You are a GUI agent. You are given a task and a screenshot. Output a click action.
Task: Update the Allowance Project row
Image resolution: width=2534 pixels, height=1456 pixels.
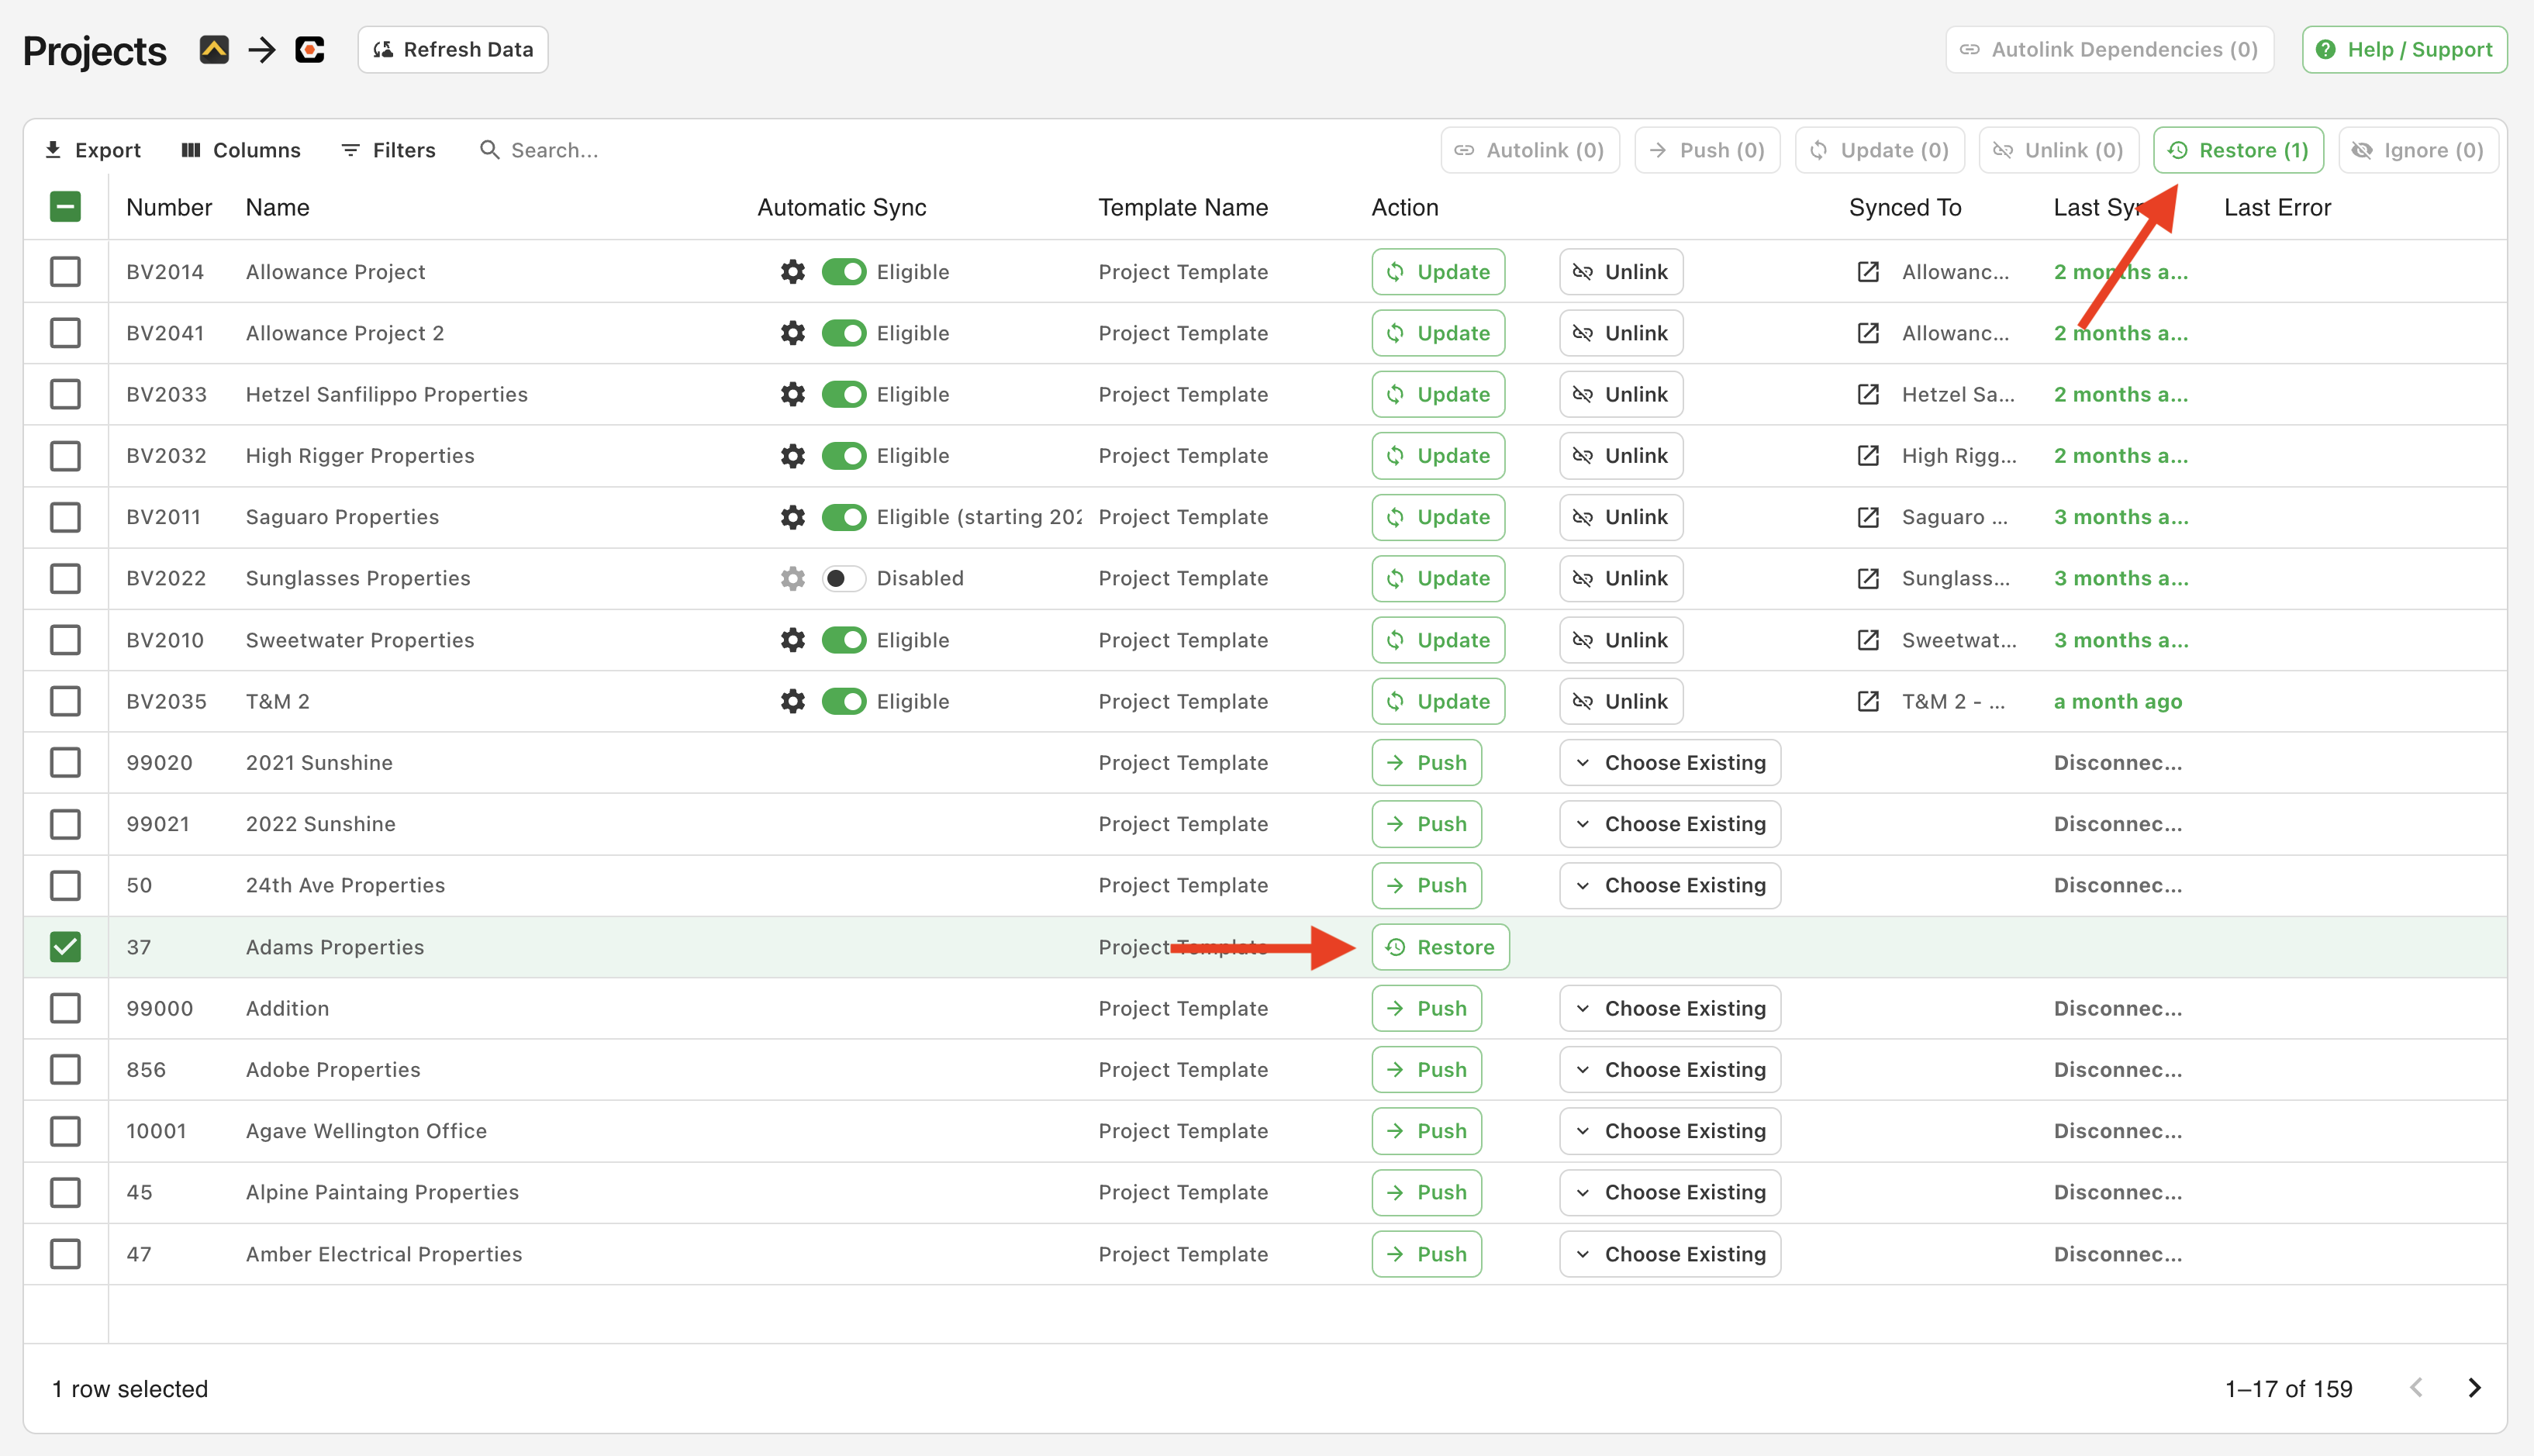point(1438,272)
